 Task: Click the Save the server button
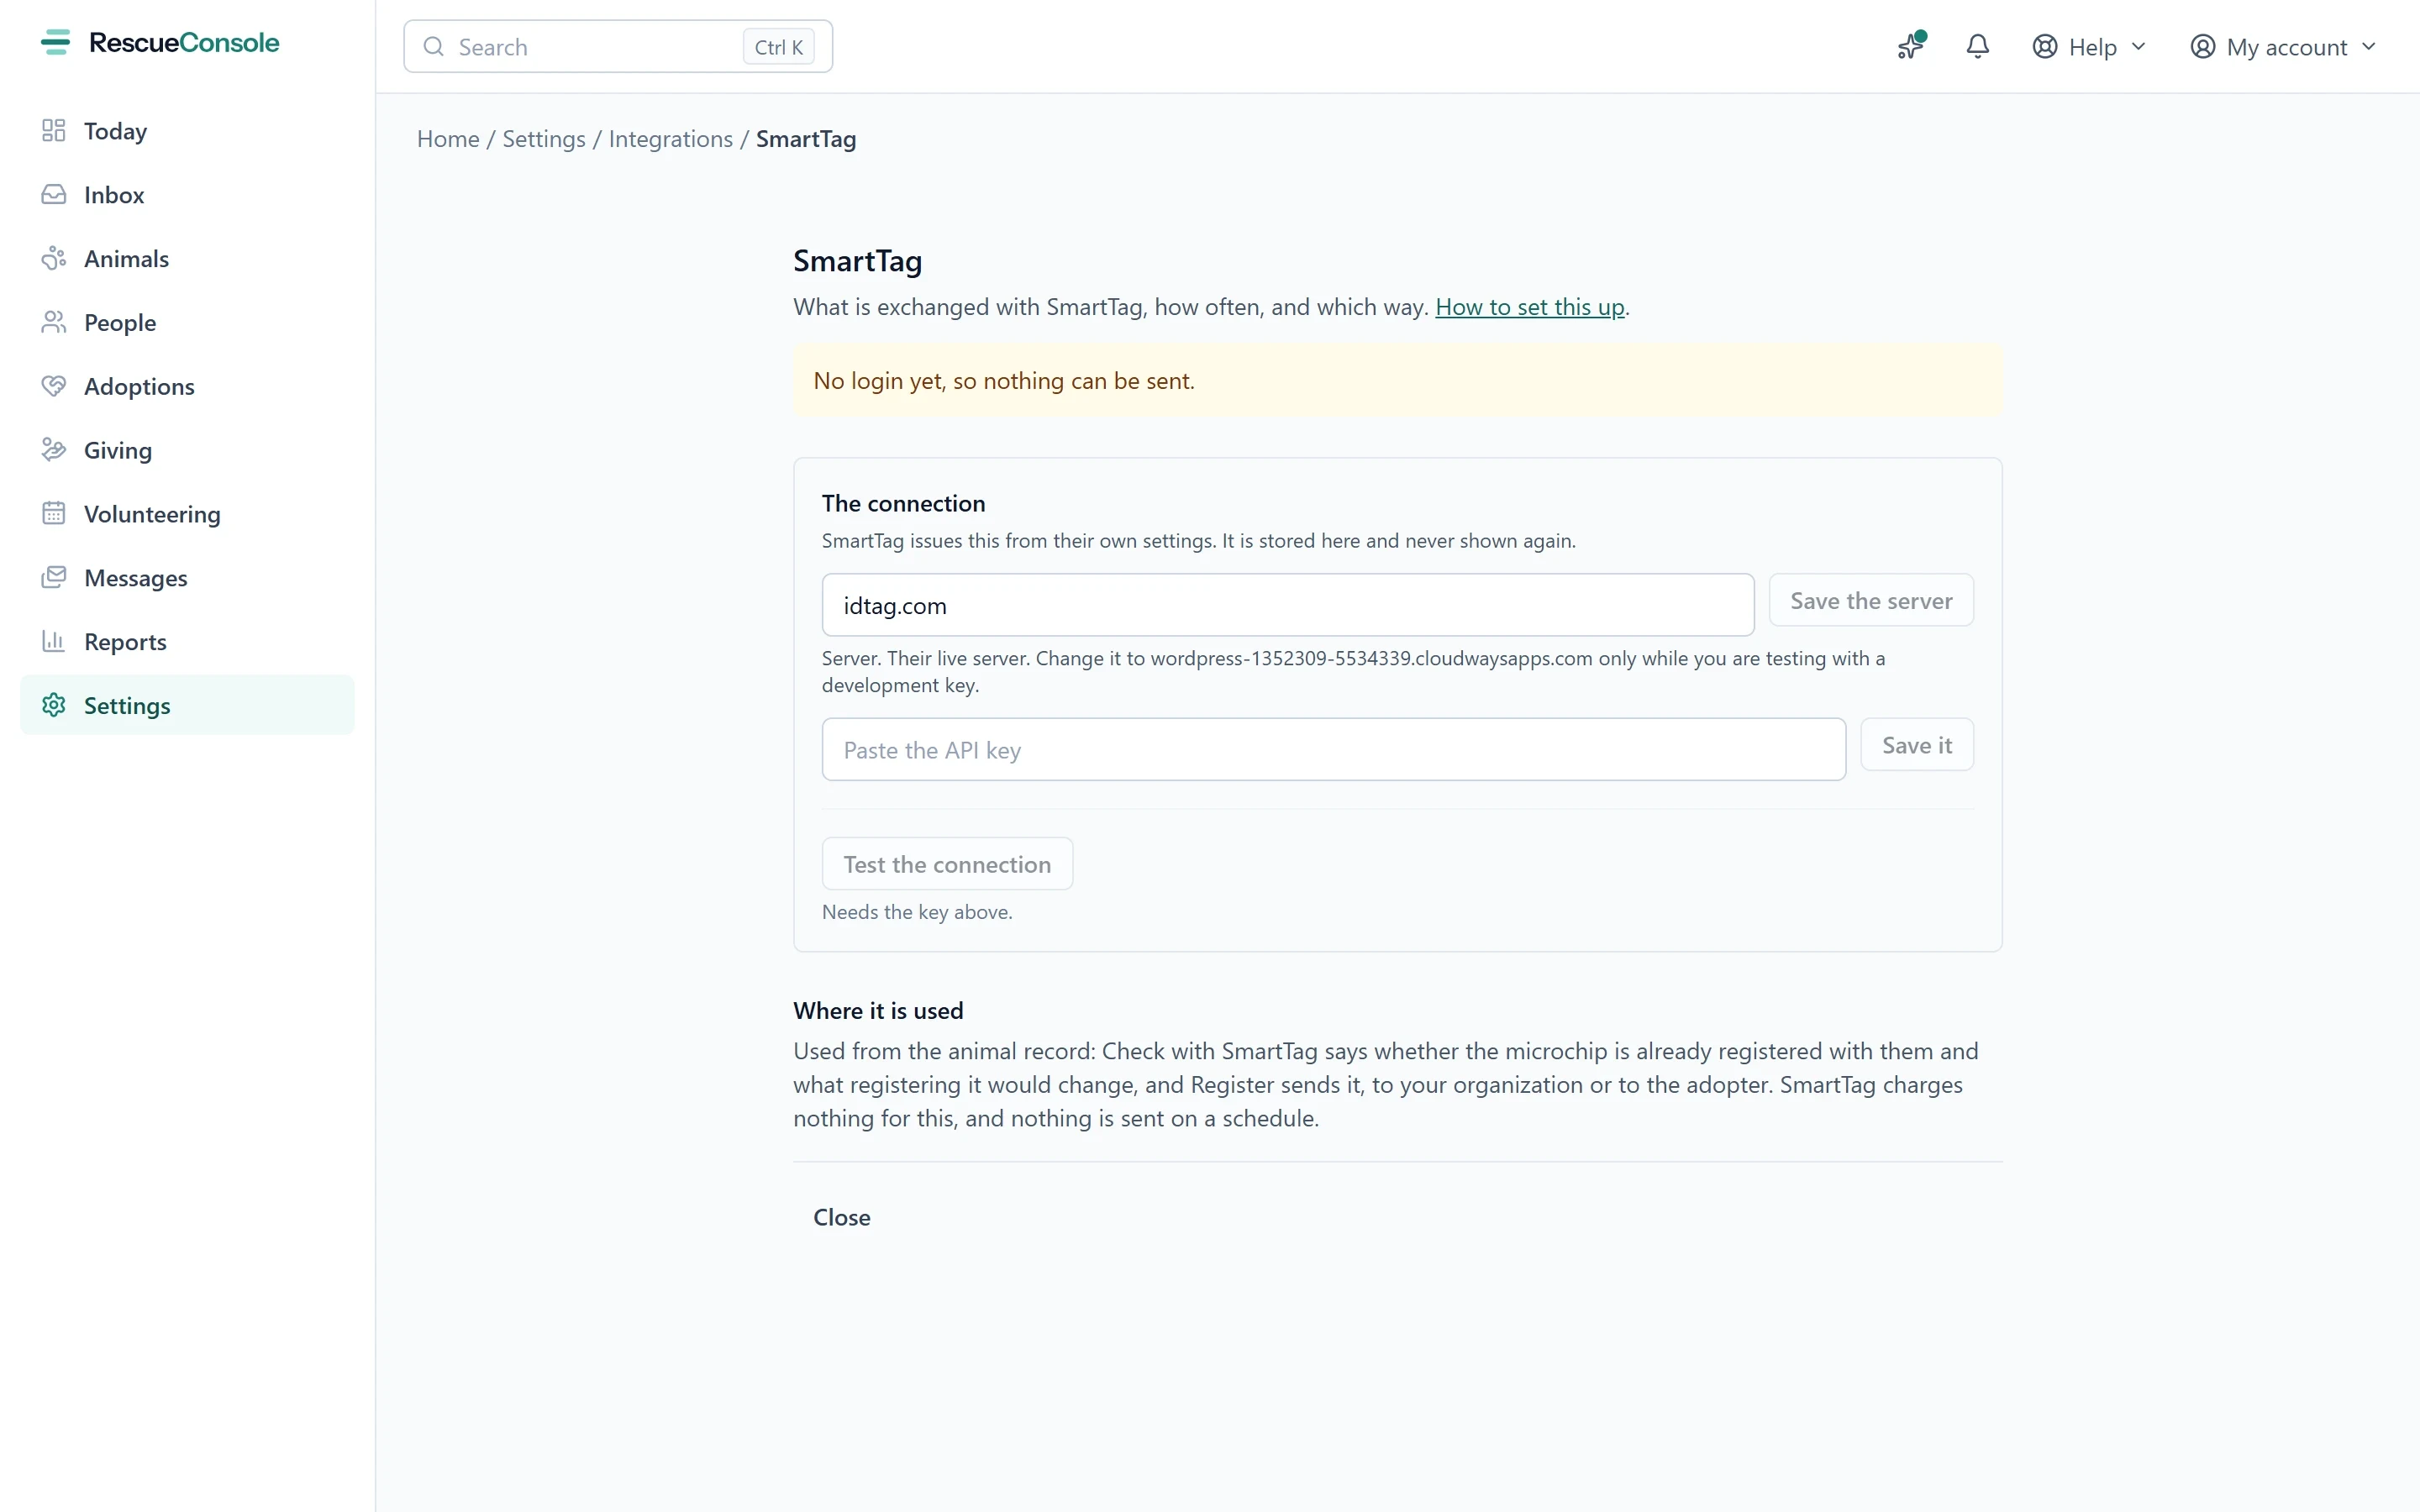tap(1871, 600)
